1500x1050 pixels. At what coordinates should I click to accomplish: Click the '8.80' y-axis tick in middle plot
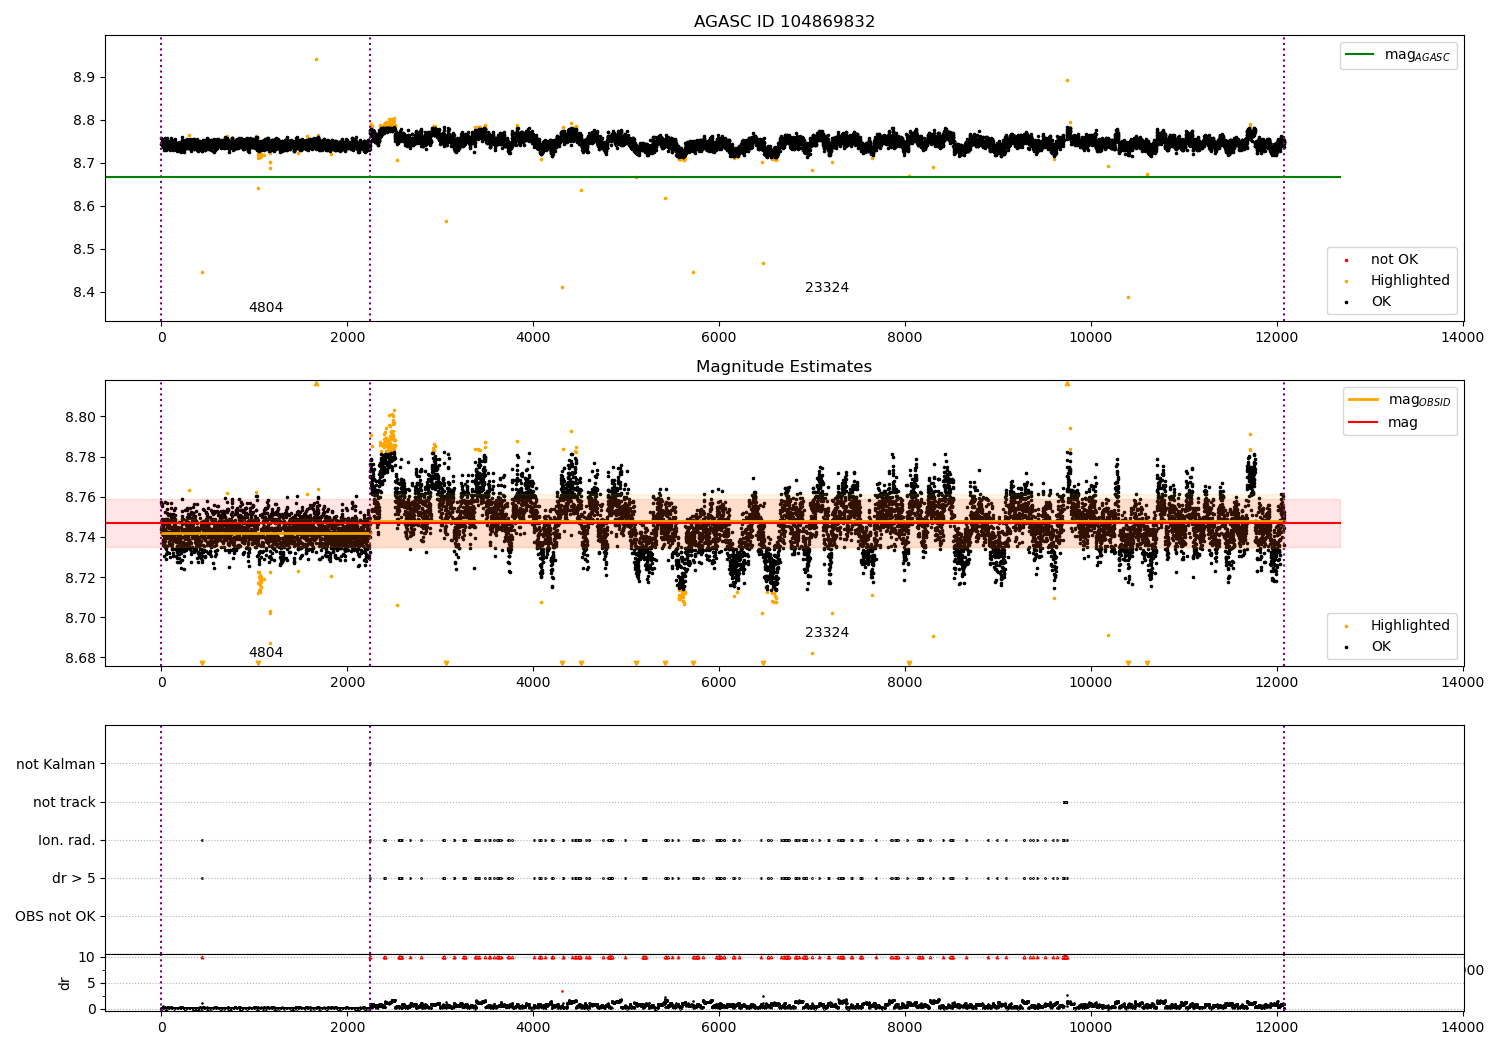click(x=80, y=417)
